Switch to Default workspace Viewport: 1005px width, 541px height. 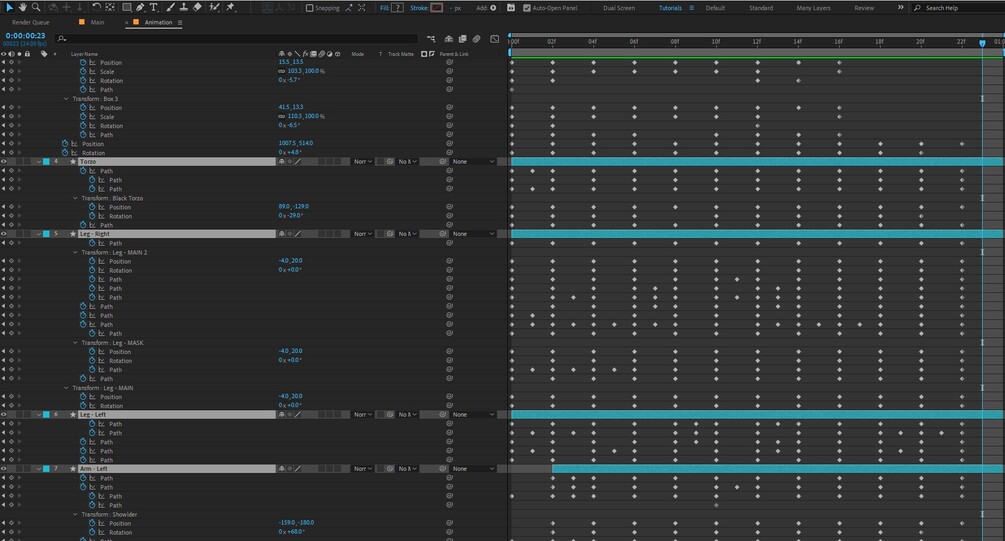(715, 8)
